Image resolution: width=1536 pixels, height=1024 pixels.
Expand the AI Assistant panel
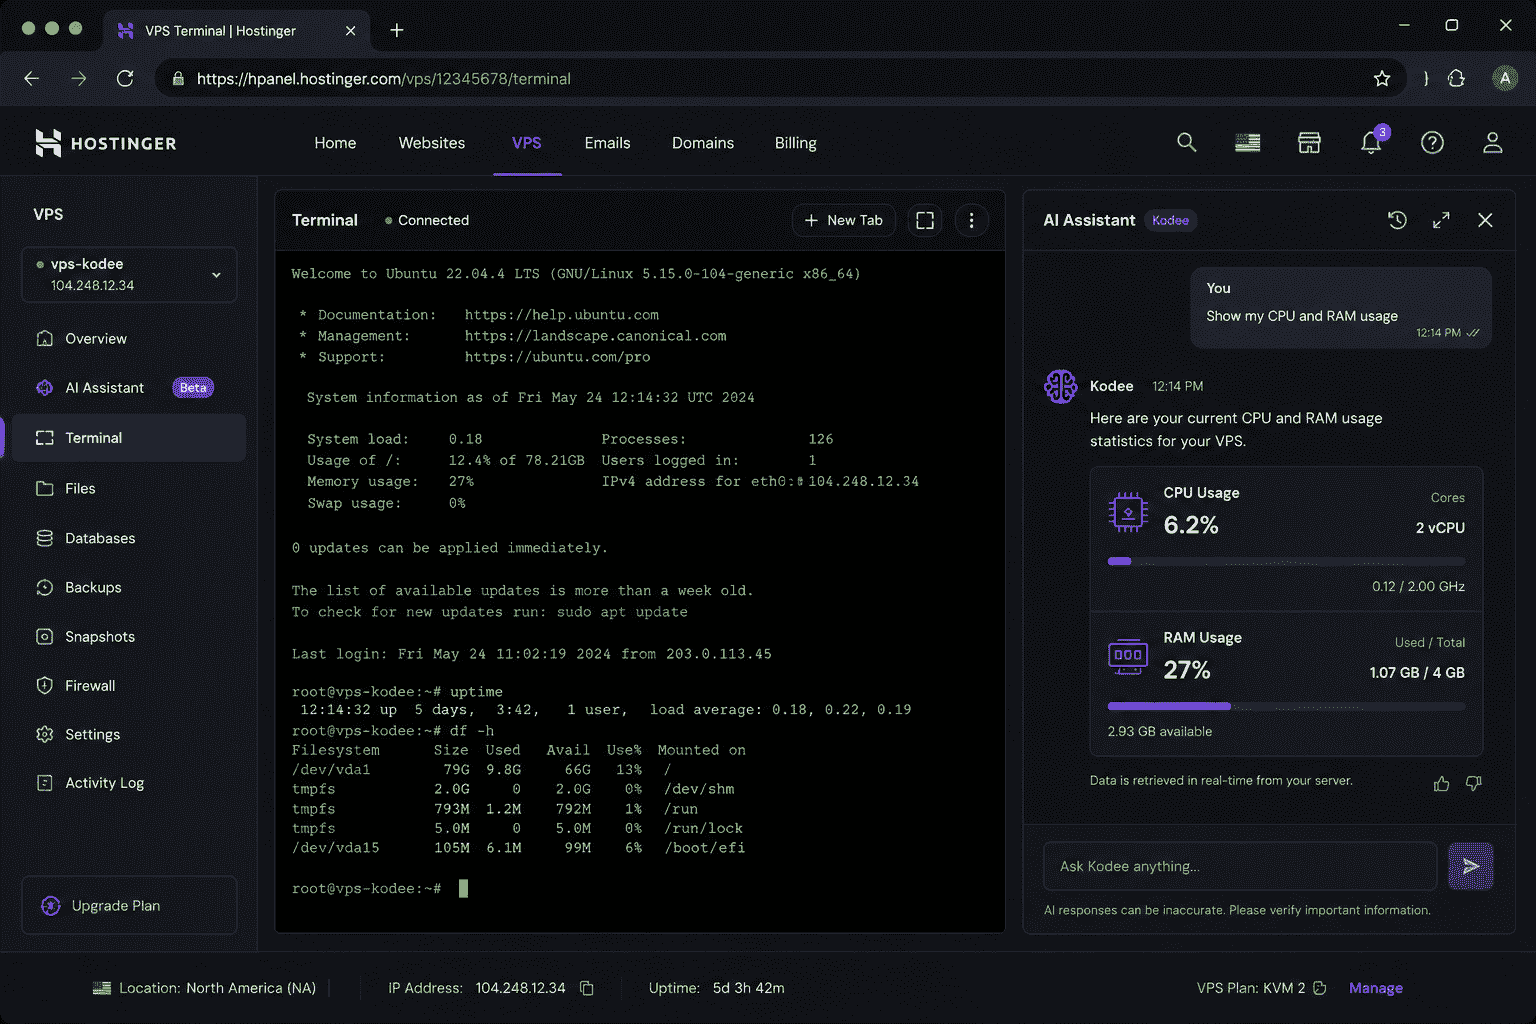pos(1441,220)
